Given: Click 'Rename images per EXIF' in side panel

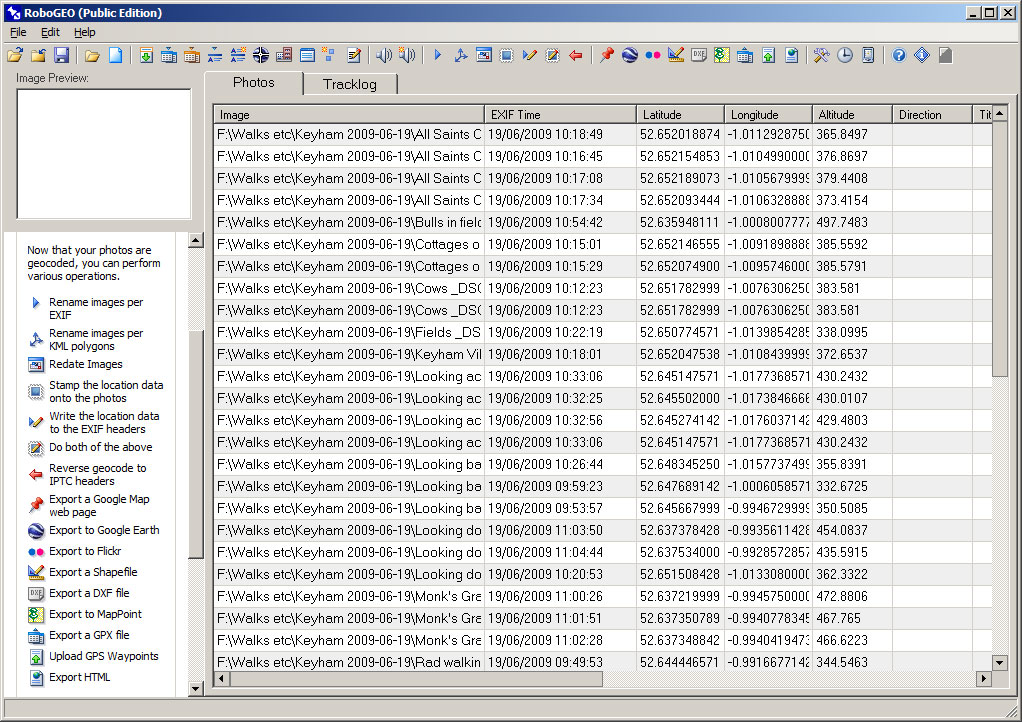Looking at the screenshot, I should coord(96,308).
